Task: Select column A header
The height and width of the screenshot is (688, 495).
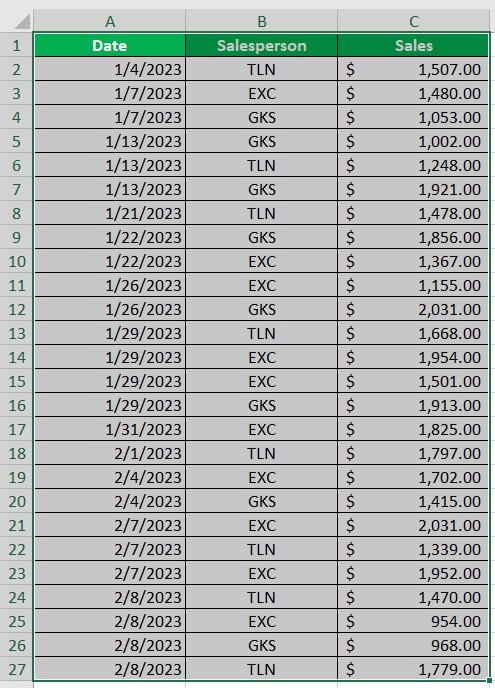Action: pyautogui.click(x=110, y=21)
